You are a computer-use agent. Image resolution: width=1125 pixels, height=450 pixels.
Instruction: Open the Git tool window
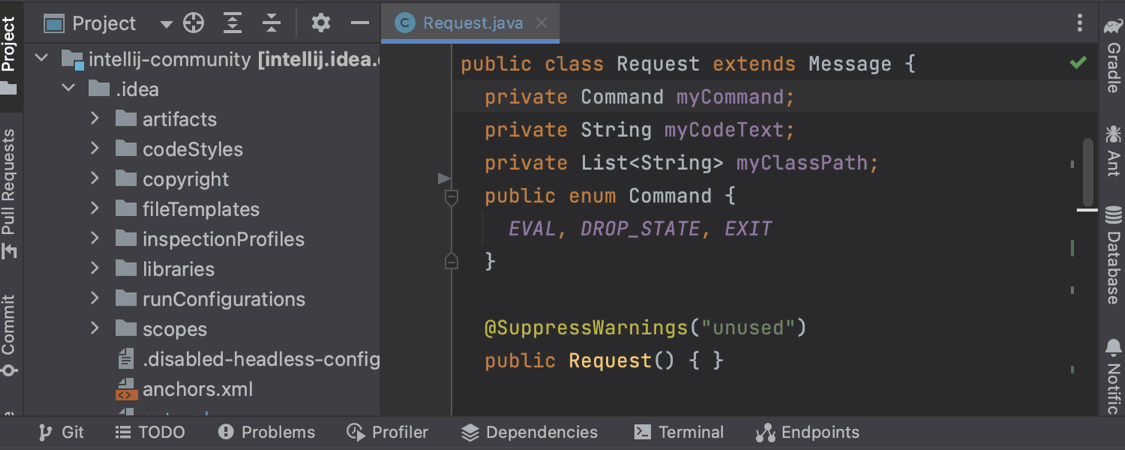(61, 432)
